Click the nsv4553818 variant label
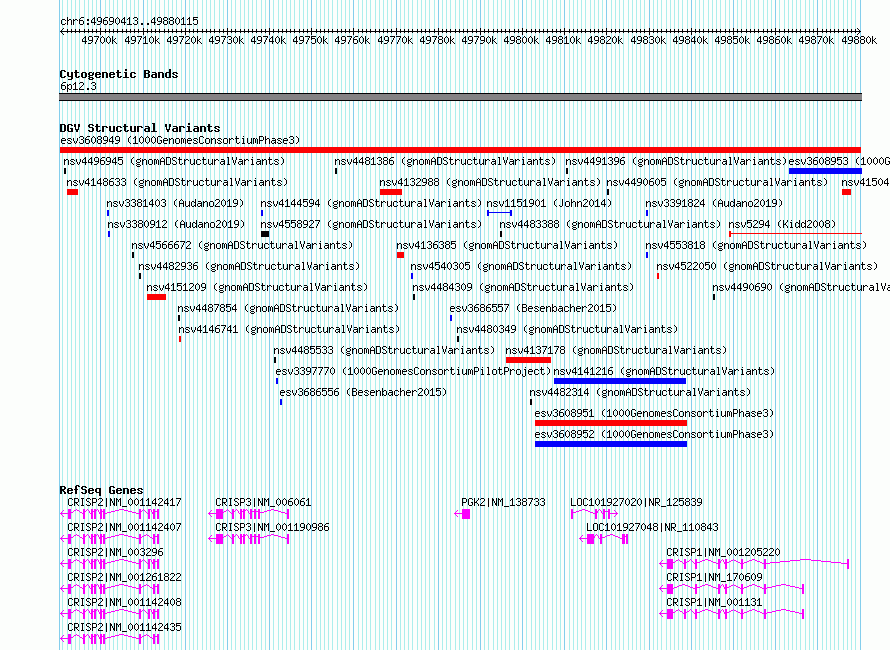The width and height of the screenshot is (890, 650). pyautogui.click(x=756, y=245)
